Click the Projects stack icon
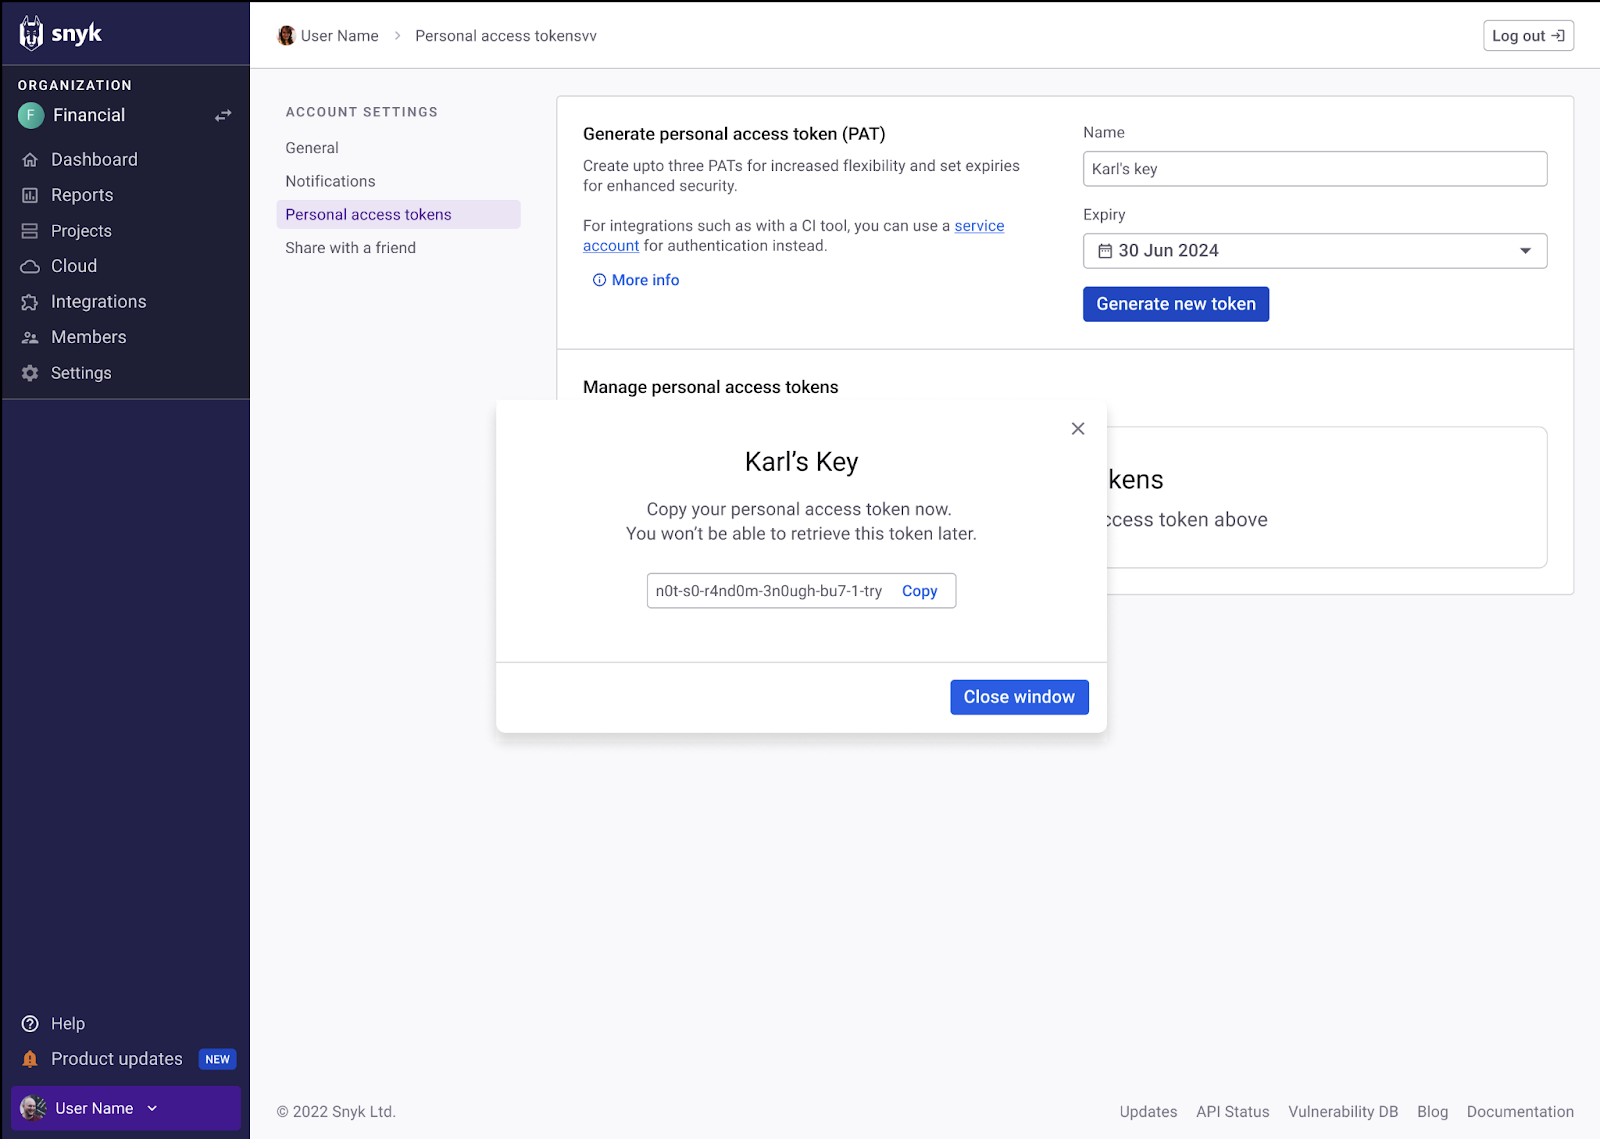The height and width of the screenshot is (1139, 1600). [x=30, y=231]
